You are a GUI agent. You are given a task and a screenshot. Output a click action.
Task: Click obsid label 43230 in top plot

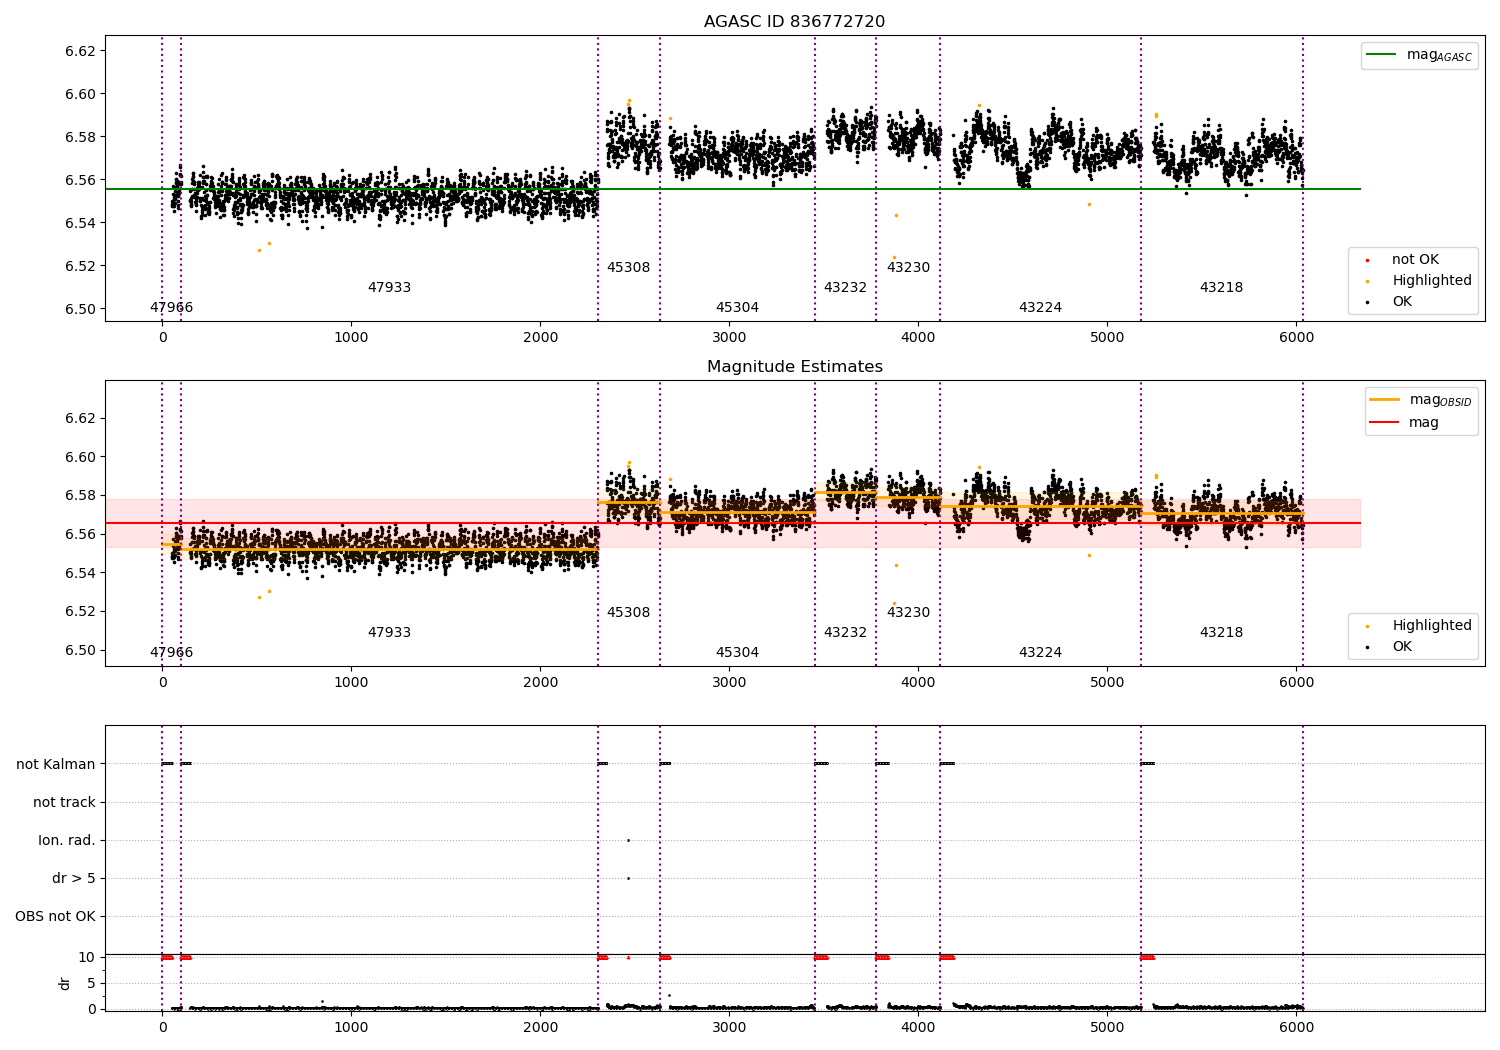point(908,268)
